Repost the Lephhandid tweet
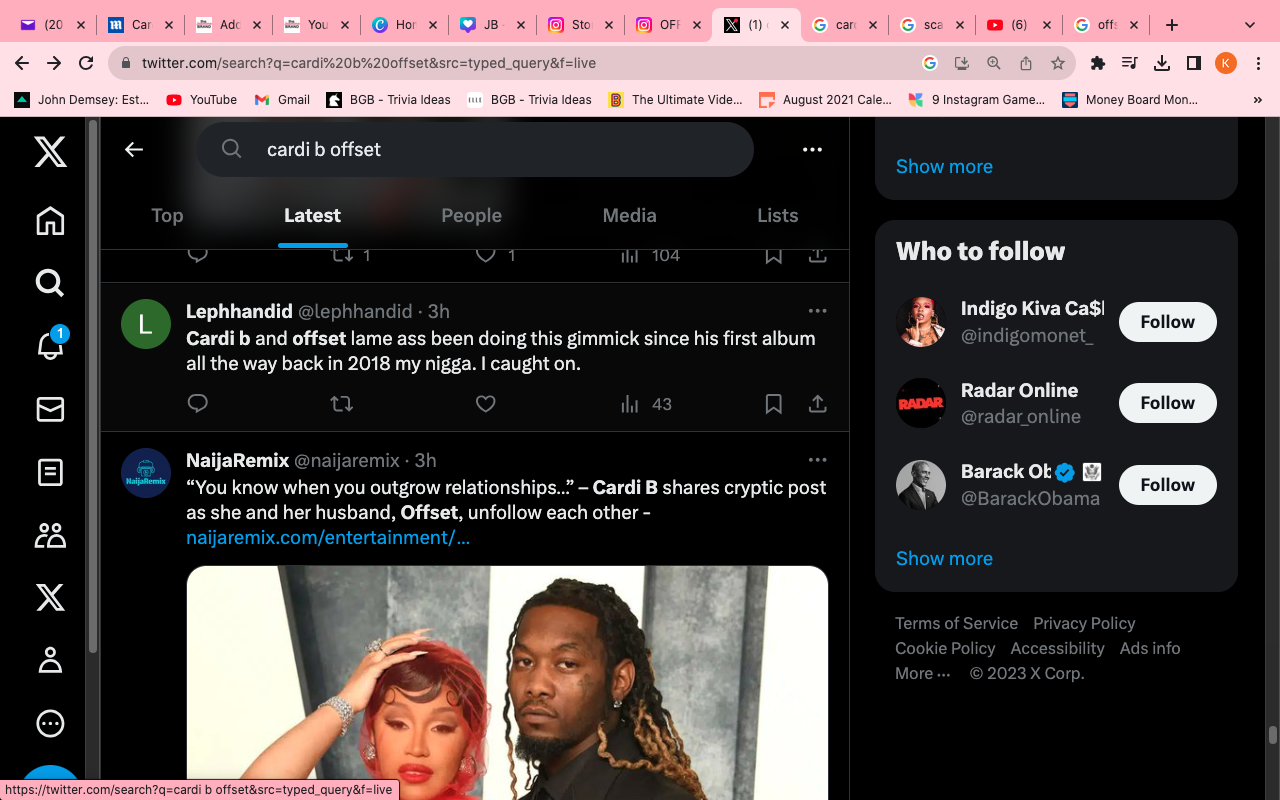Screen dimensions: 1280x800 pyautogui.click(x=342, y=404)
